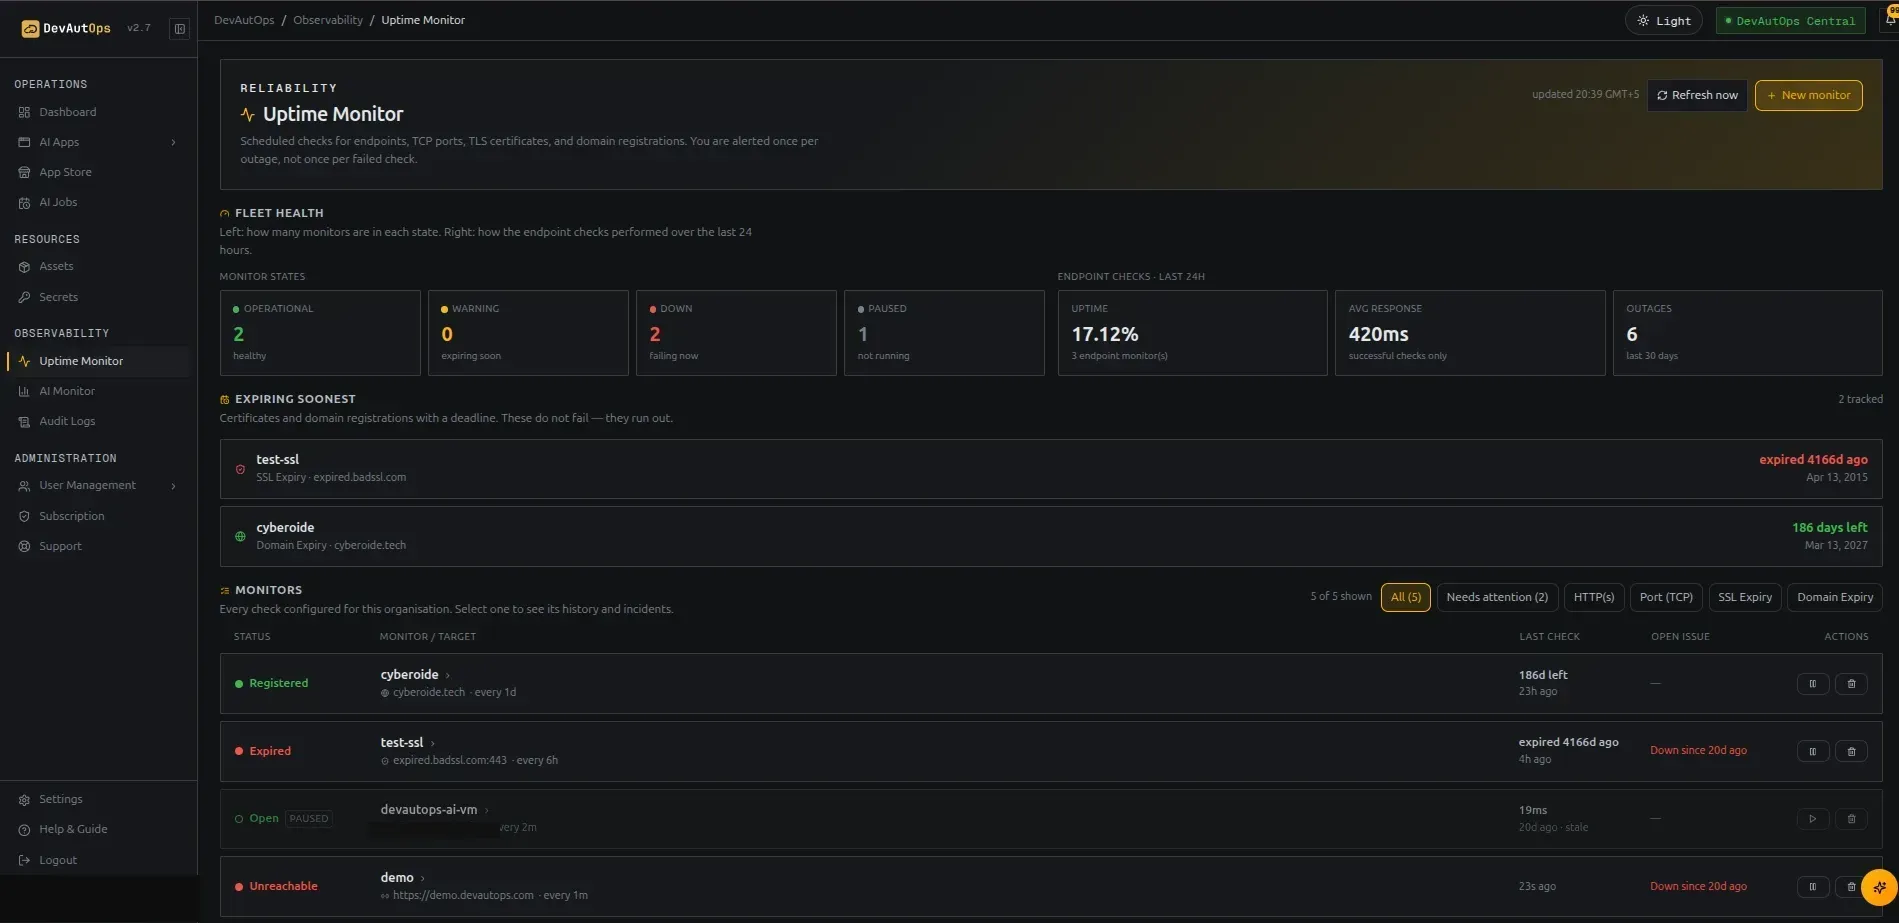This screenshot has height=923, width=1899.
Task: Filter monitors by HTTP(s)
Action: [1593, 597]
